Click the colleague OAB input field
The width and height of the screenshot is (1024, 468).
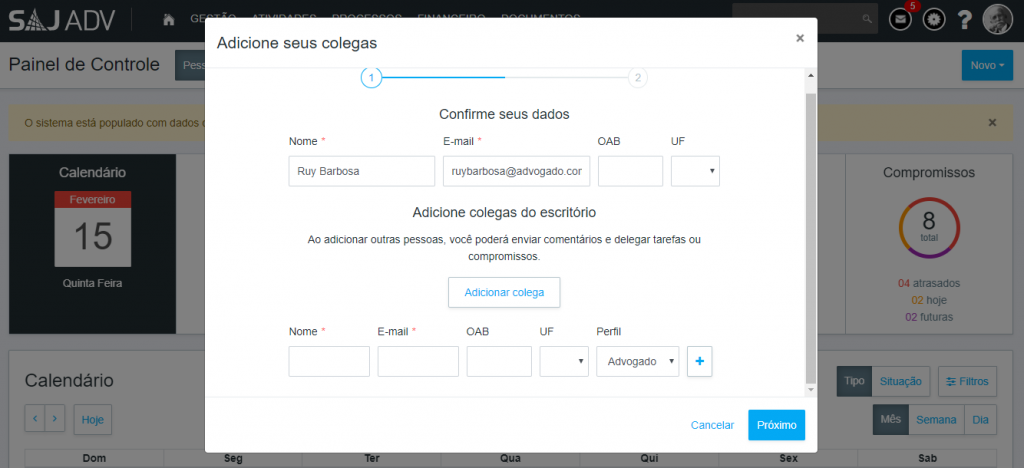pyautogui.click(x=499, y=362)
